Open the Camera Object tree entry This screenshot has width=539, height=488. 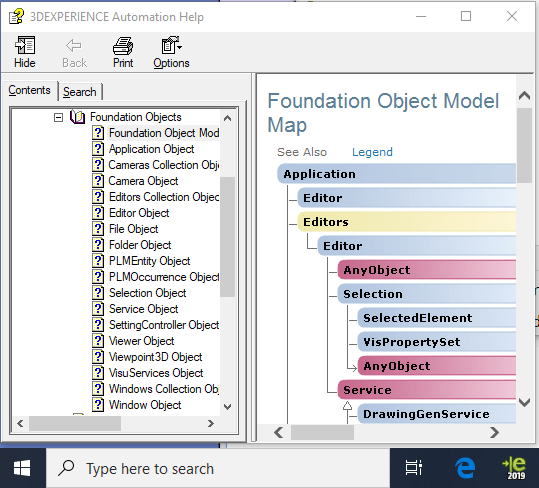coord(143,181)
